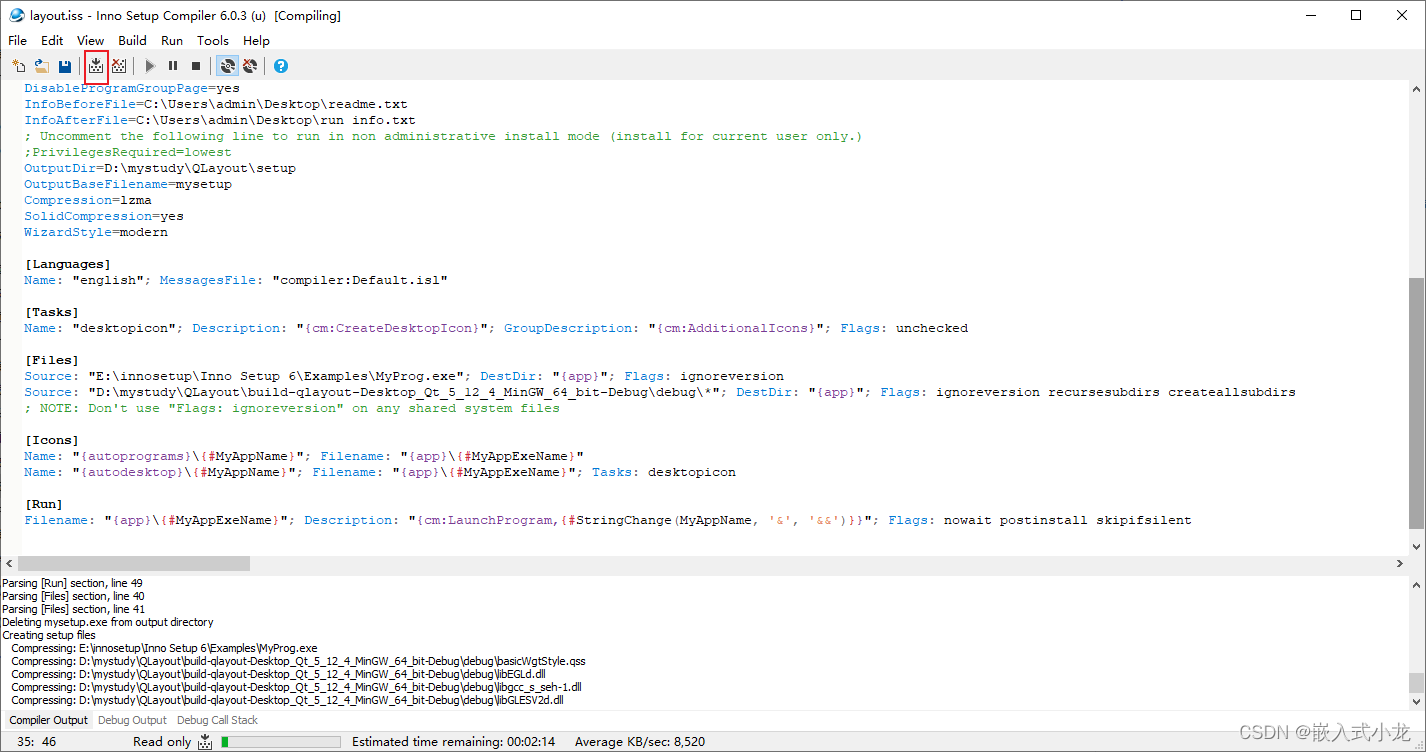Click output panel scrollbar down arrow
1426x752 pixels.
[1416, 701]
